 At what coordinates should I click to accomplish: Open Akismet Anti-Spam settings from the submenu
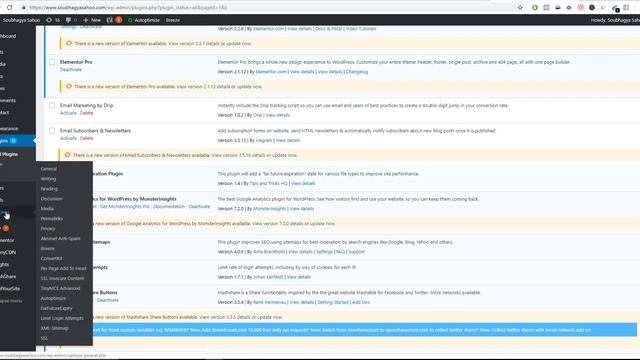pyautogui.click(x=60, y=238)
